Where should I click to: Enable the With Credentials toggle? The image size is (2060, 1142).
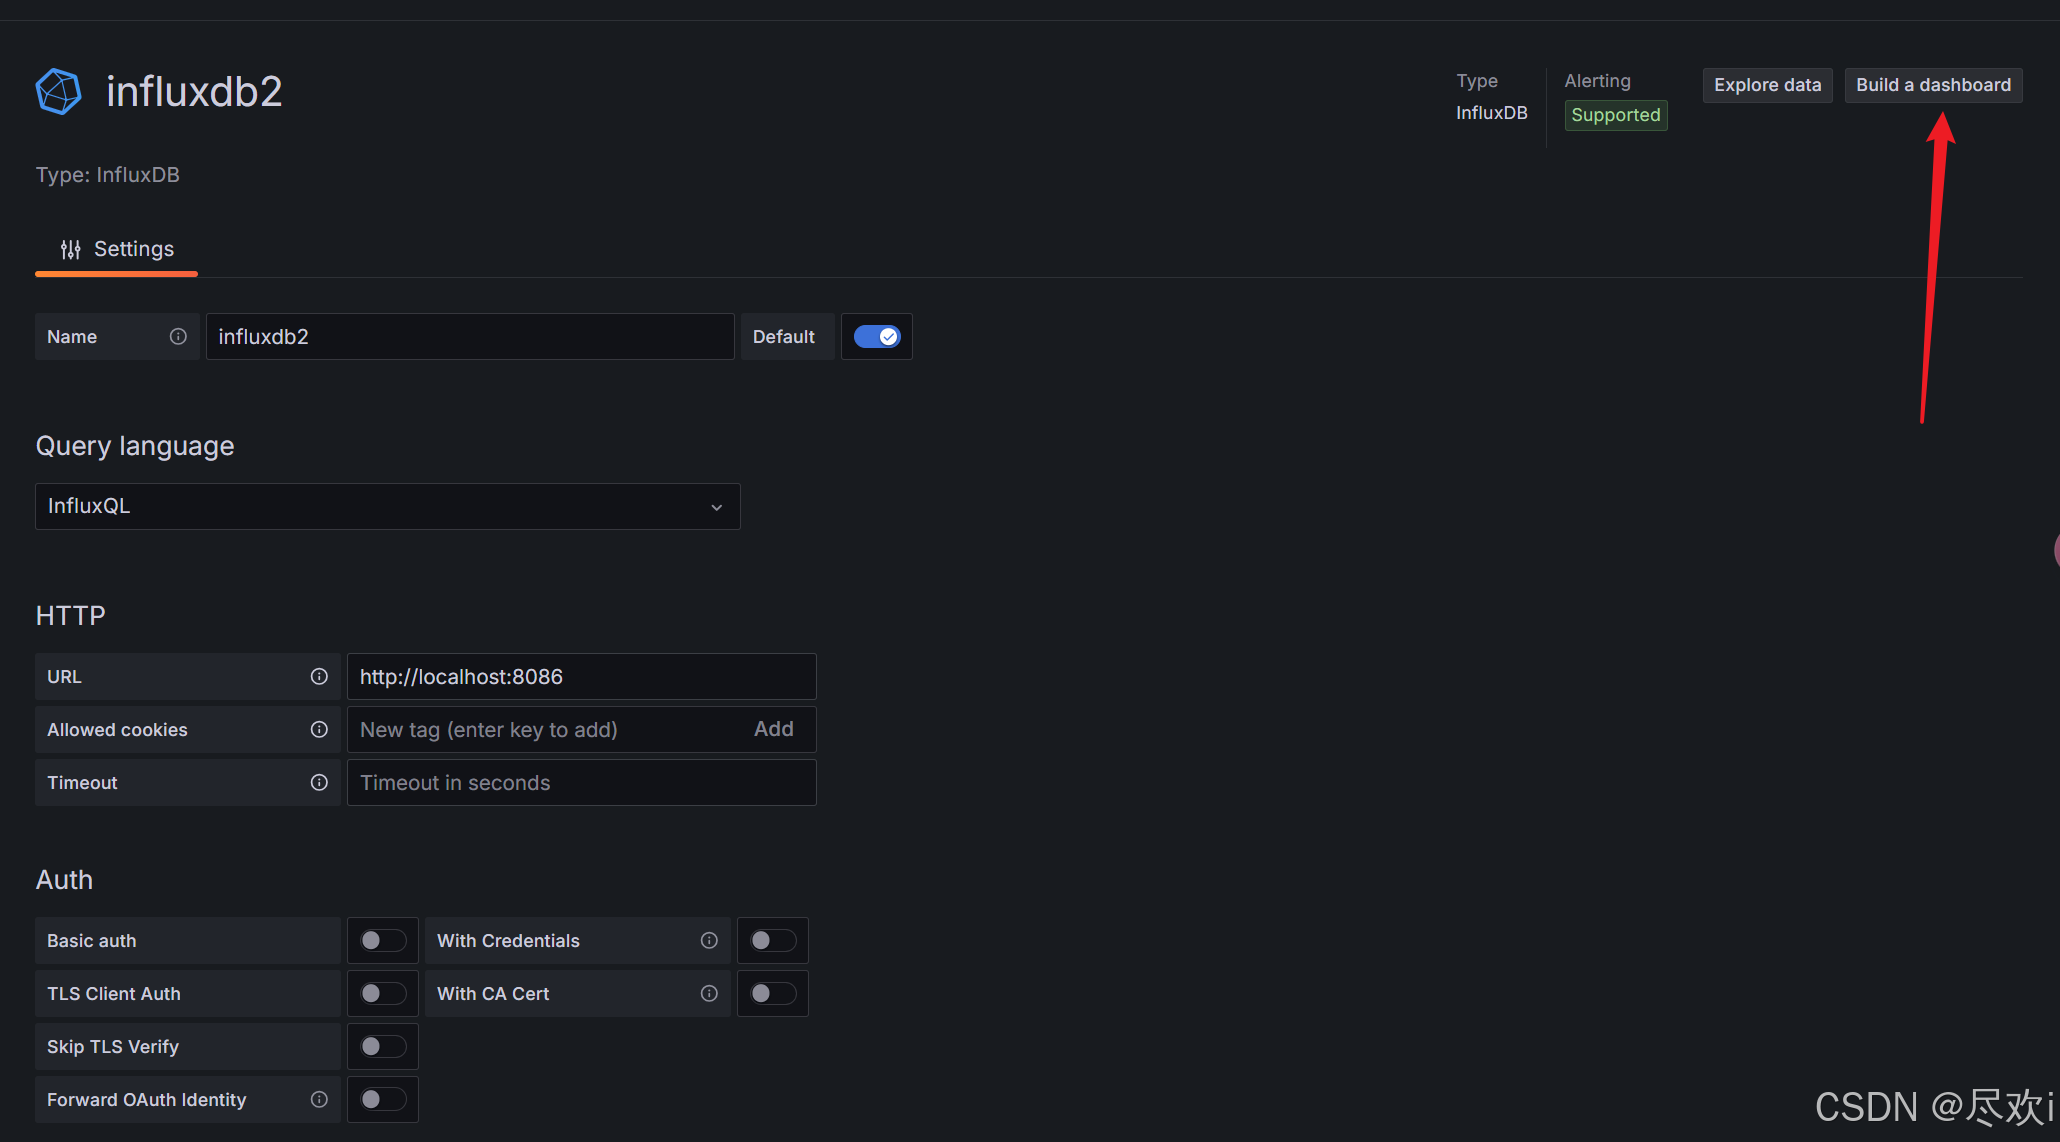pyautogui.click(x=773, y=941)
